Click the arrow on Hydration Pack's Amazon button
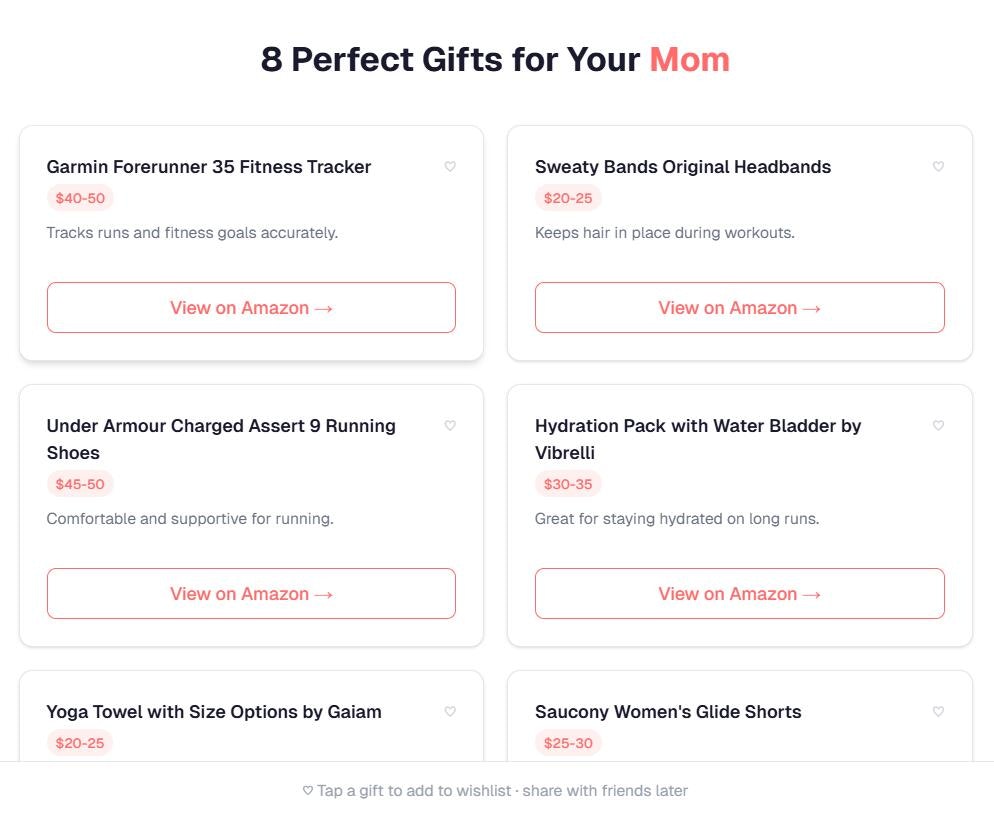Image resolution: width=994 pixels, height=817 pixels. pyautogui.click(x=812, y=594)
